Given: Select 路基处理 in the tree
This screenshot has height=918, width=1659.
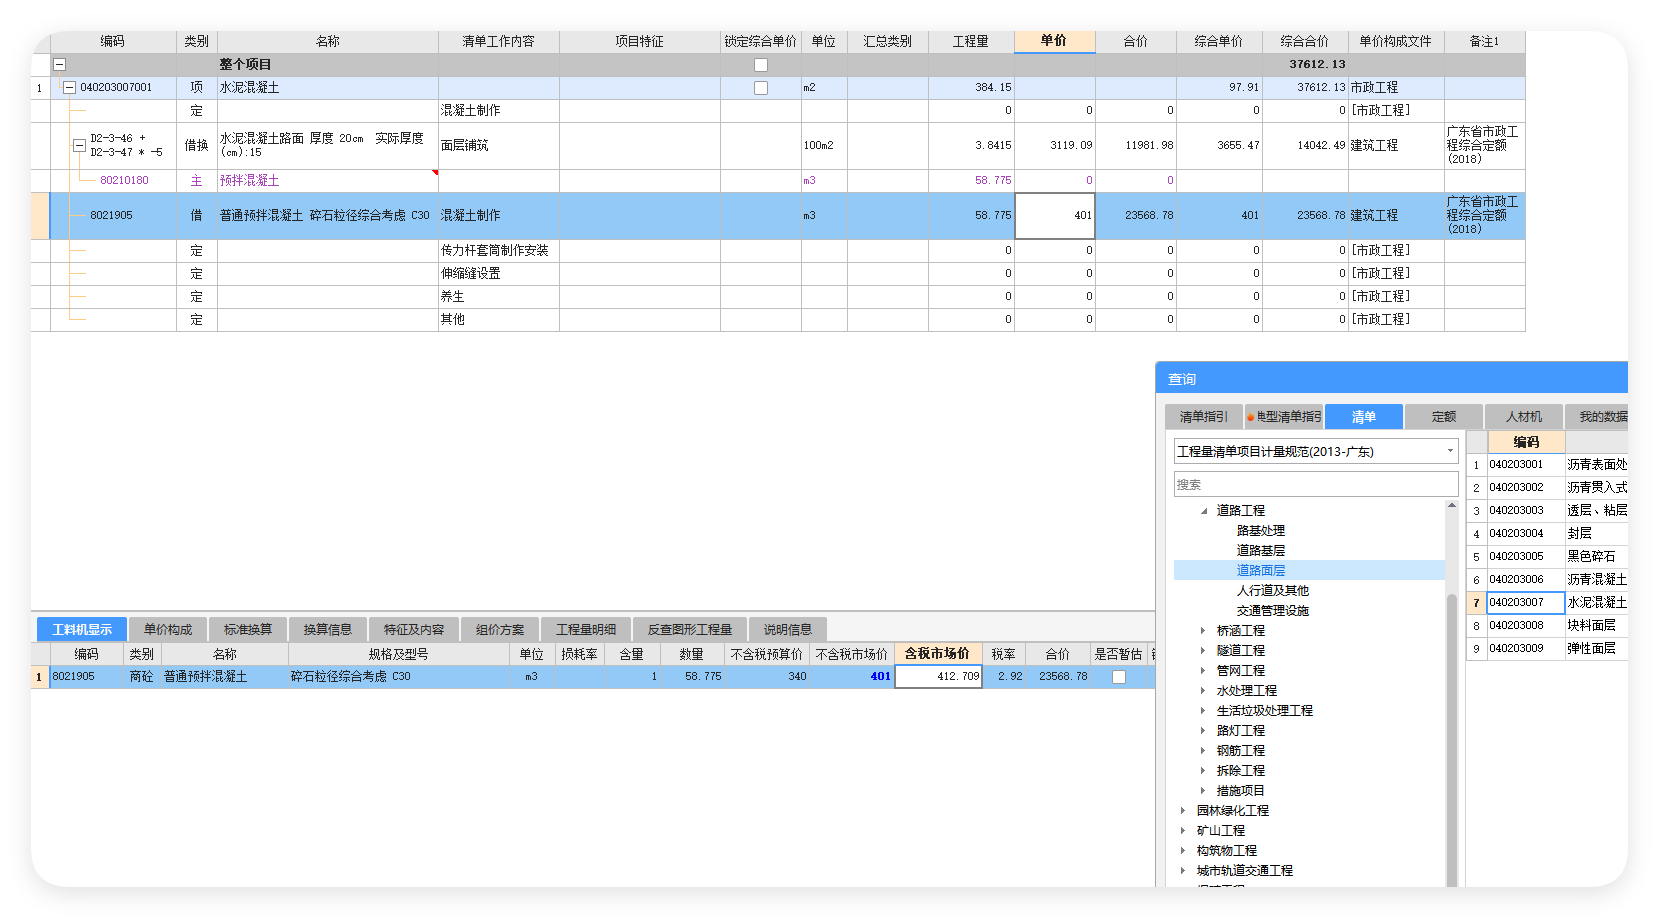Looking at the screenshot, I should [1260, 531].
